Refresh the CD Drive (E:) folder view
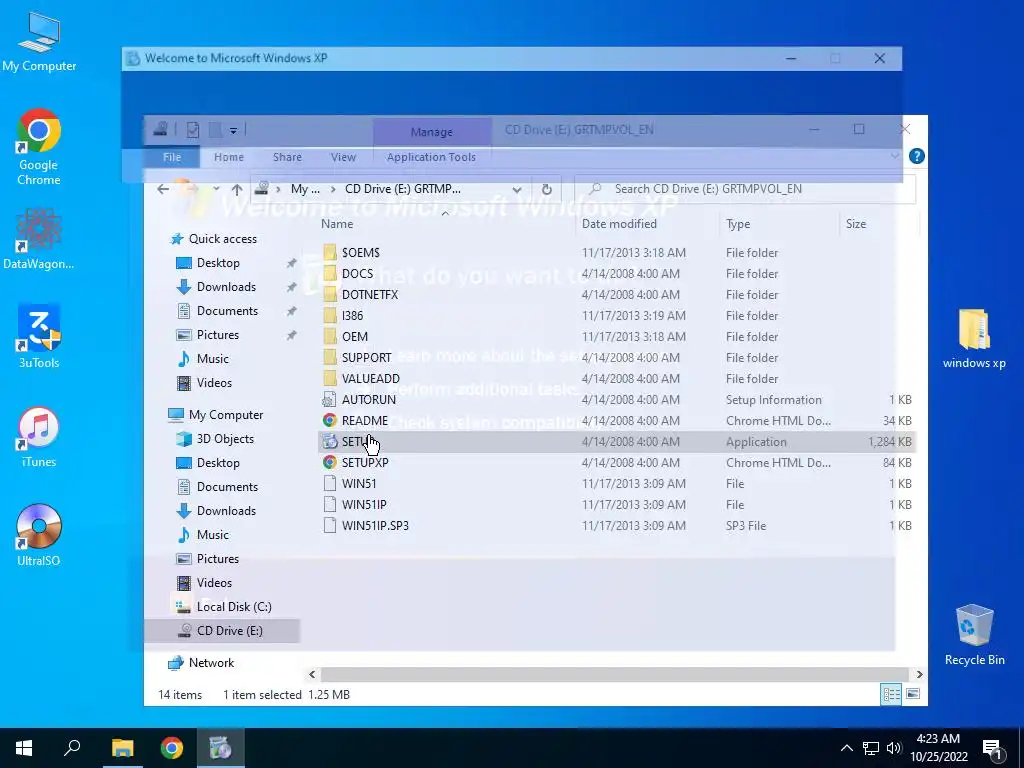The height and width of the screenshot is (768, 1024). 547,189
